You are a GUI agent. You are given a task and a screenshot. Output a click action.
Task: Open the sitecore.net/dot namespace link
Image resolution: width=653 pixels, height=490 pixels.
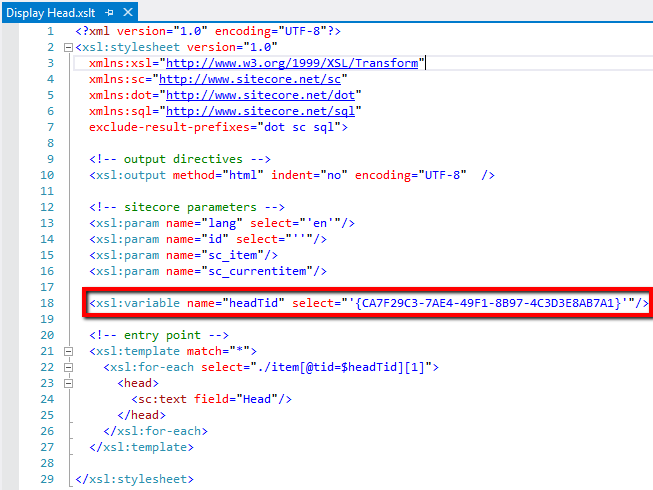(260, 95)
